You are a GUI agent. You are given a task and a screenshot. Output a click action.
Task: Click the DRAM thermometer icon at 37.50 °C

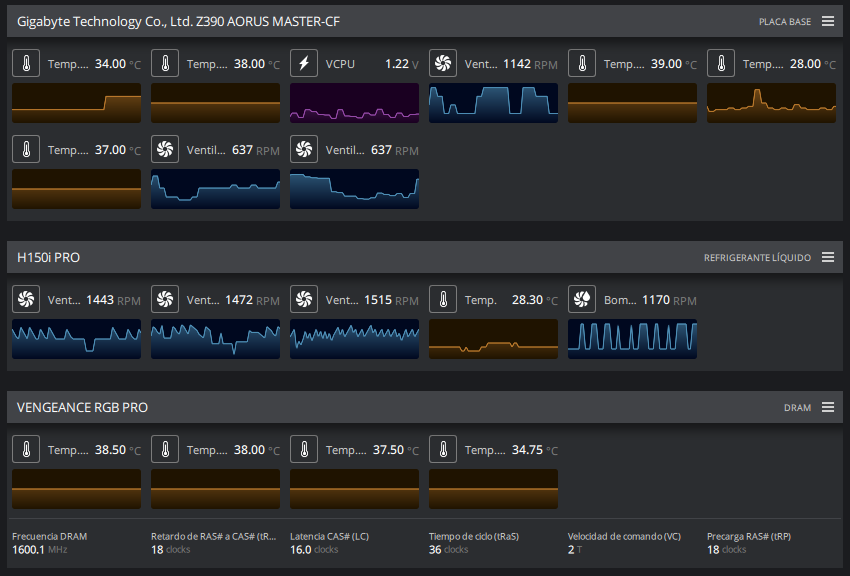pos(304,449)
